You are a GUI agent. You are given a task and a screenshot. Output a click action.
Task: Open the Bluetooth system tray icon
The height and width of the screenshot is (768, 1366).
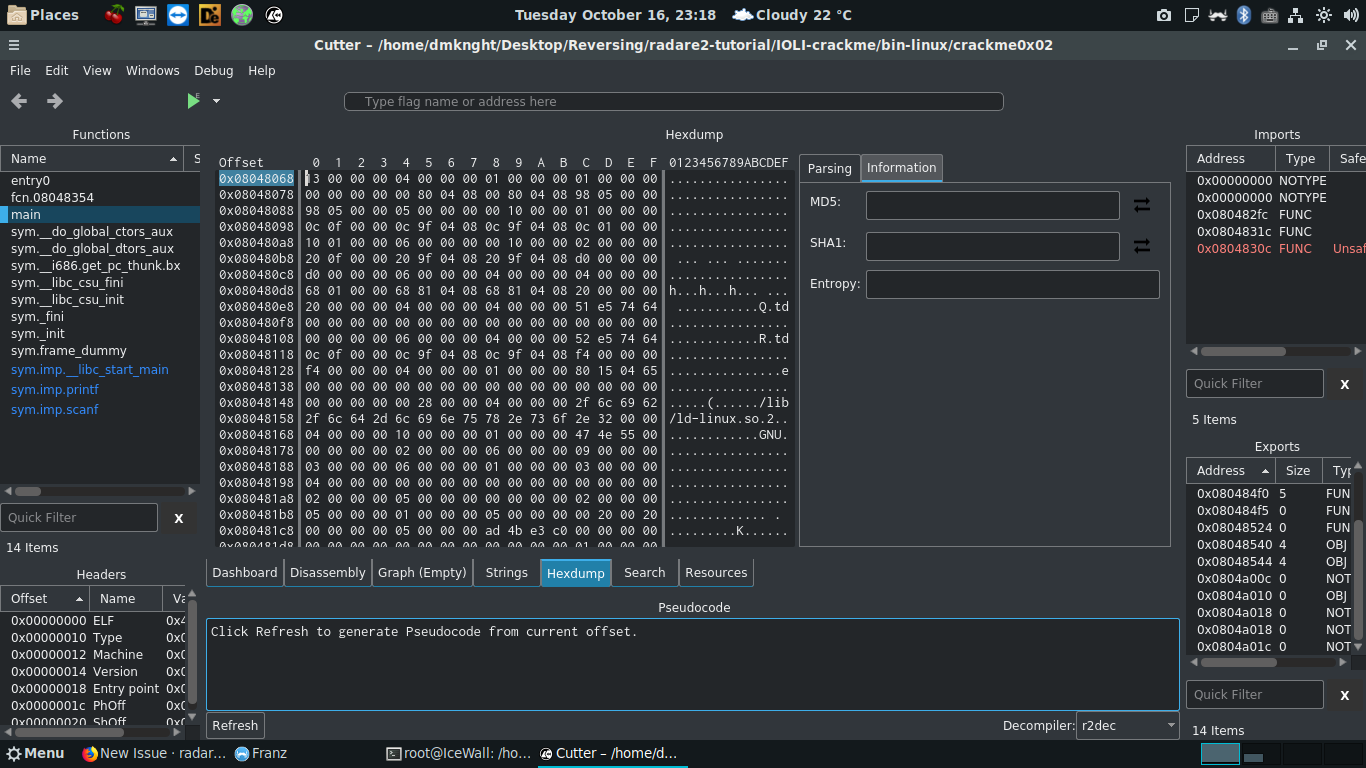pyautogui.click(x=1243, y=15)
